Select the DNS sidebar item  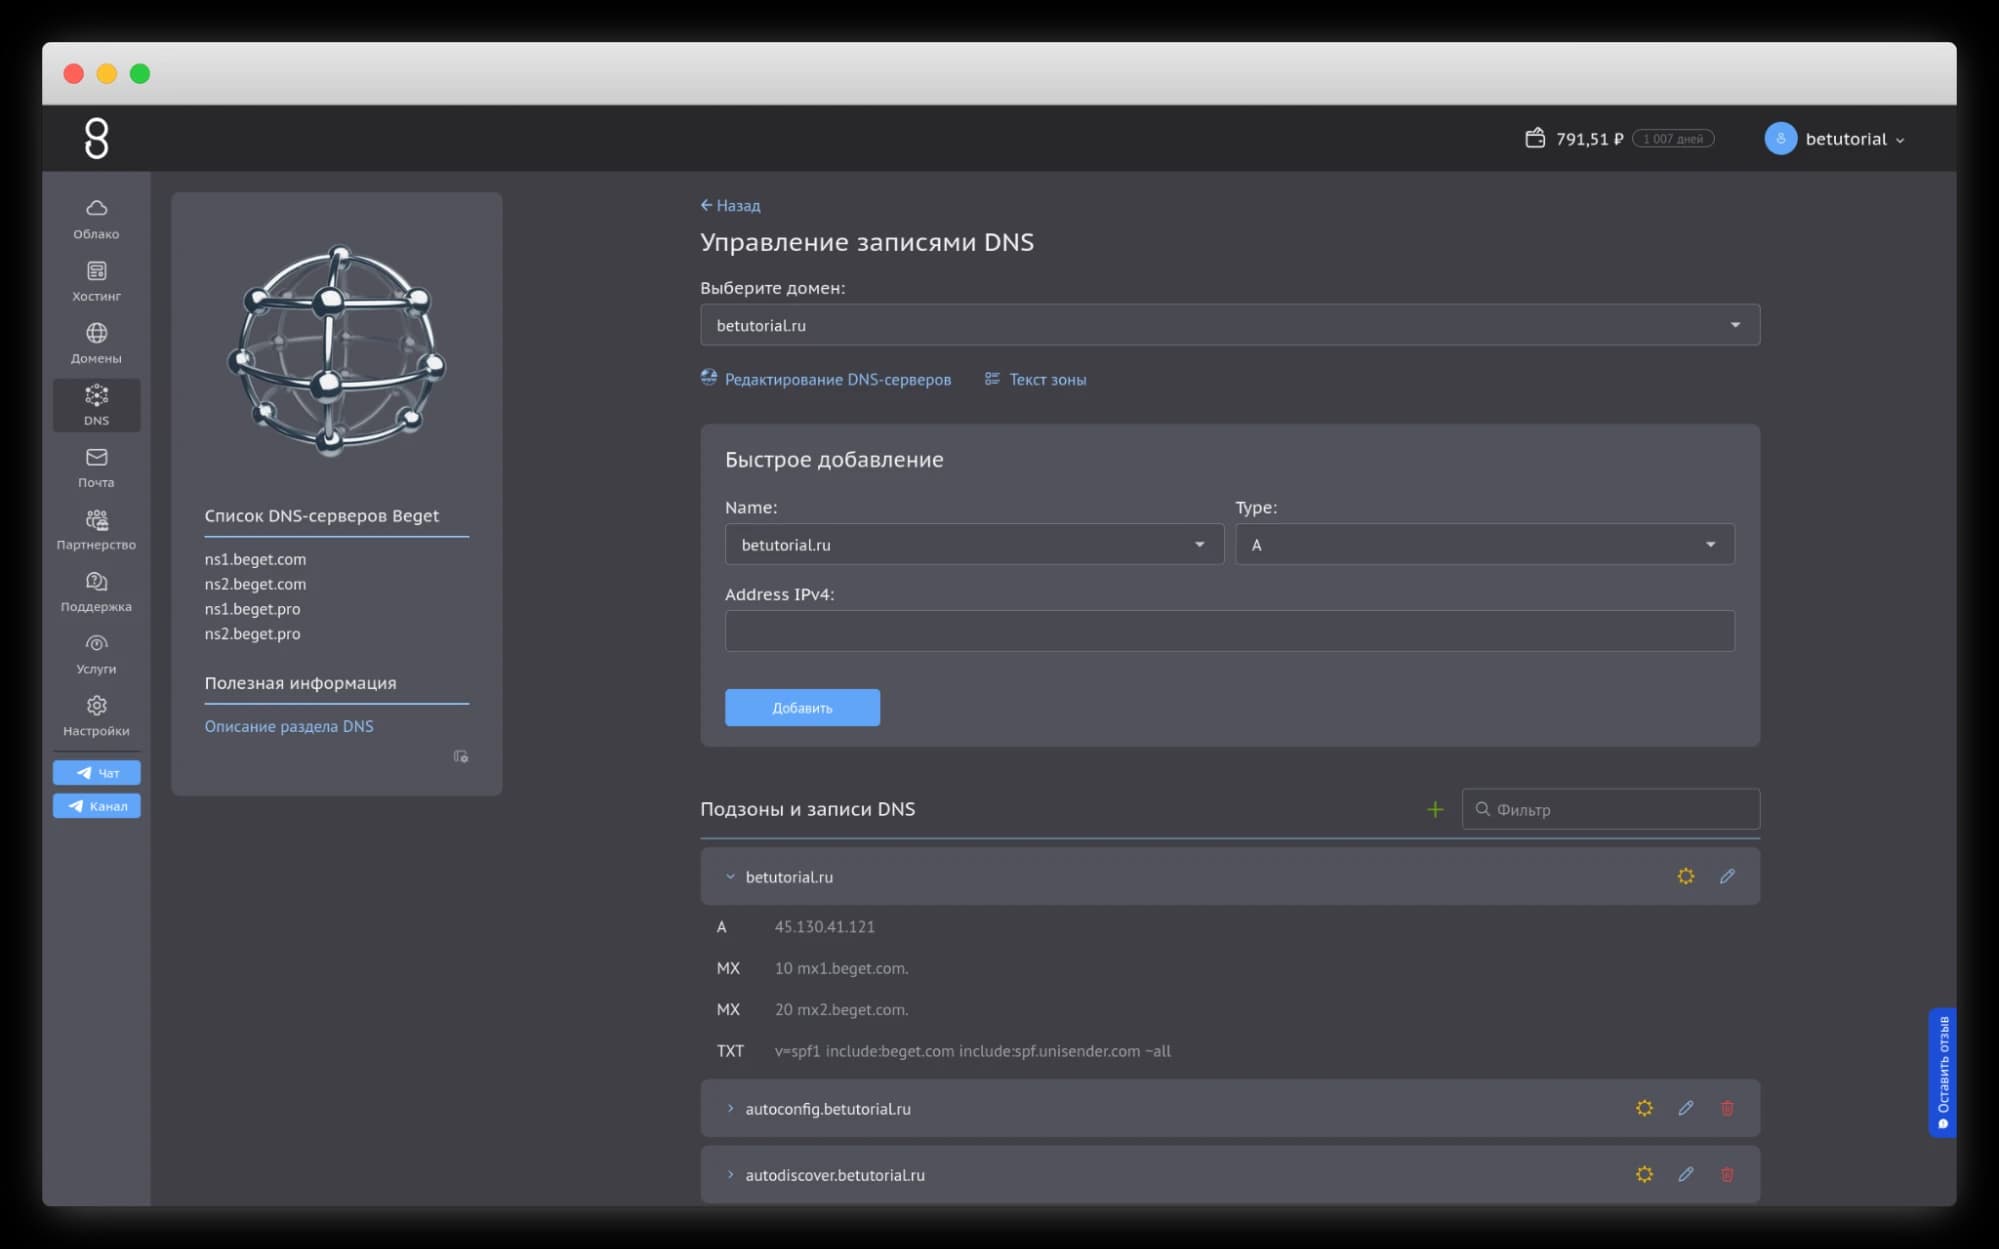96,405
